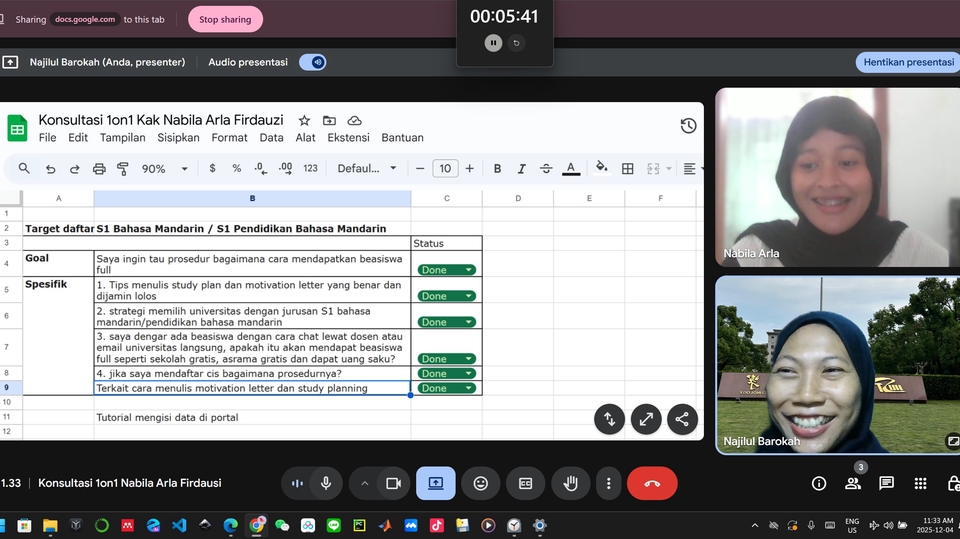This screenshot has width=960, height=539.
Task: Open the cell borders tool
Action: pyautogui.click(x=628, y=169)
